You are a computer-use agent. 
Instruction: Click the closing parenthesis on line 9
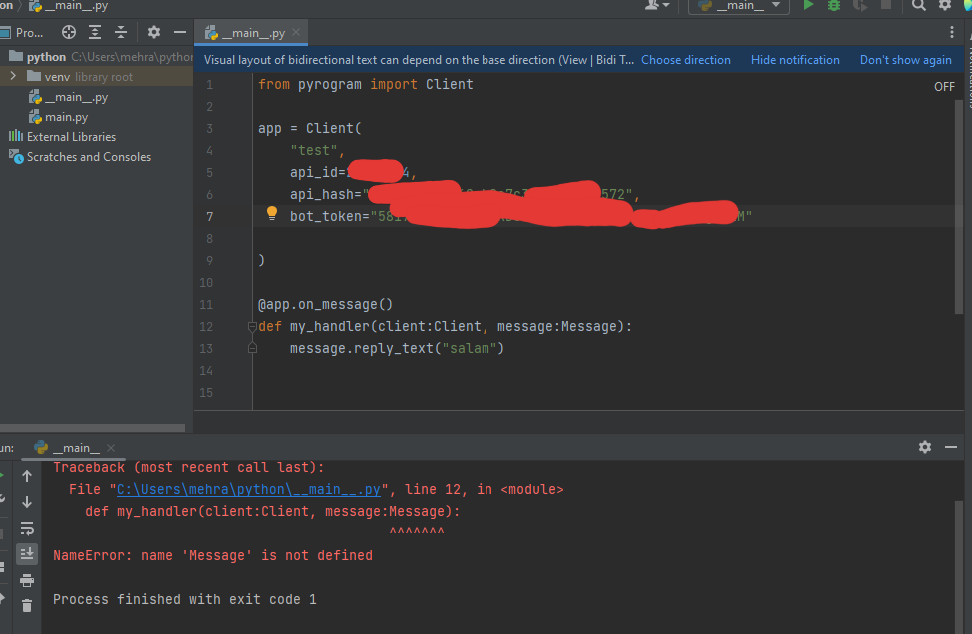pyautogui.click(x=261, y=260)
